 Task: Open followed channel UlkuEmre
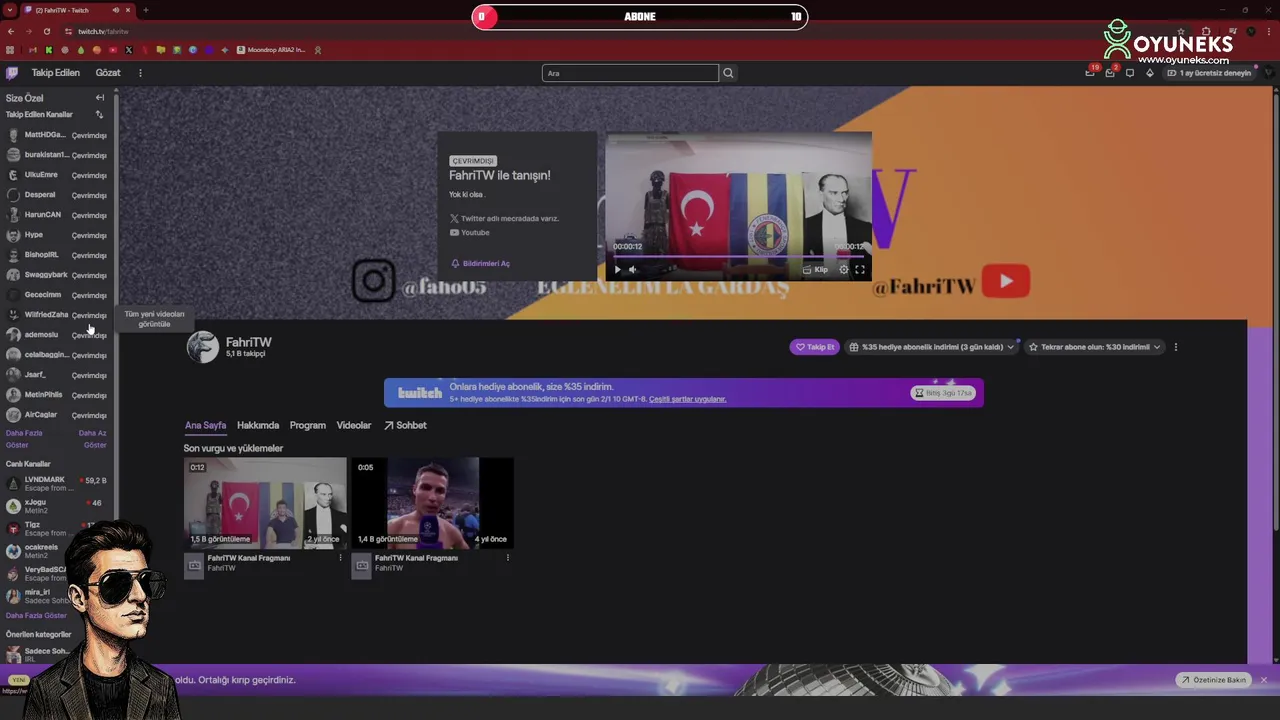tap(56, 175)
